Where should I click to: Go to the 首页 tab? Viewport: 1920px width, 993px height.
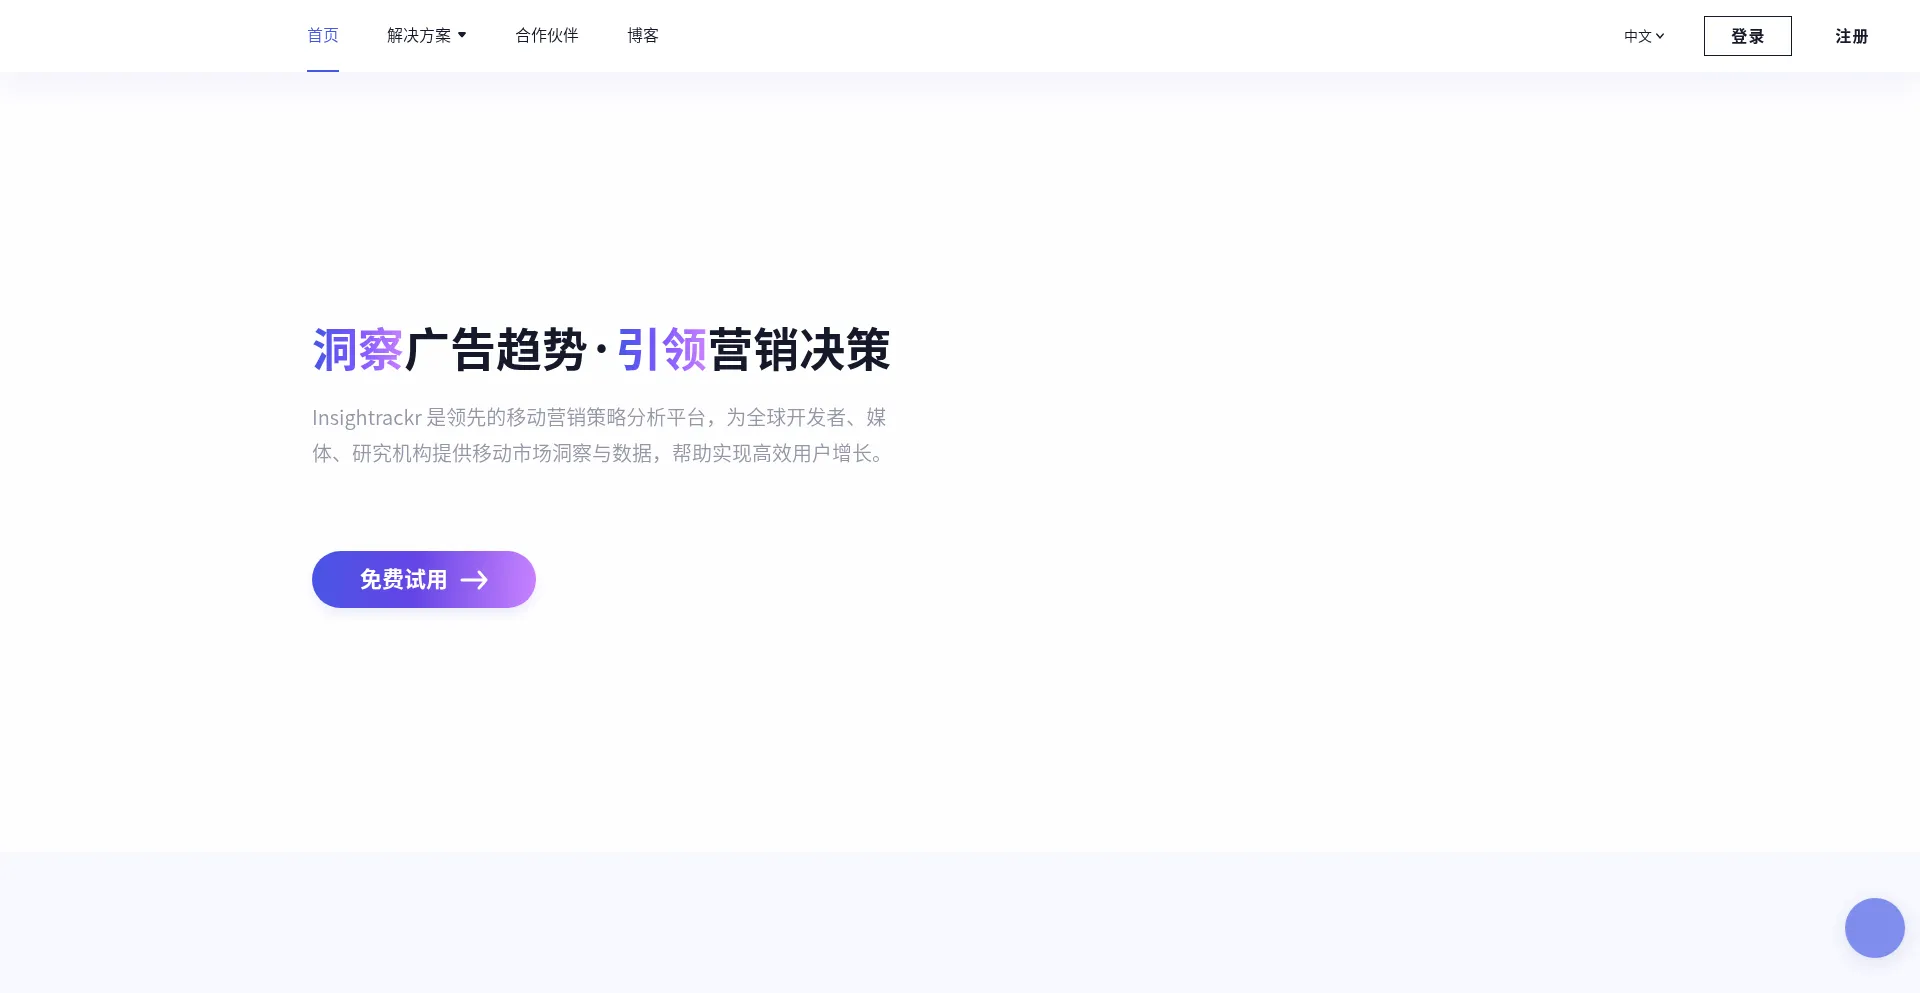point(322,36)
